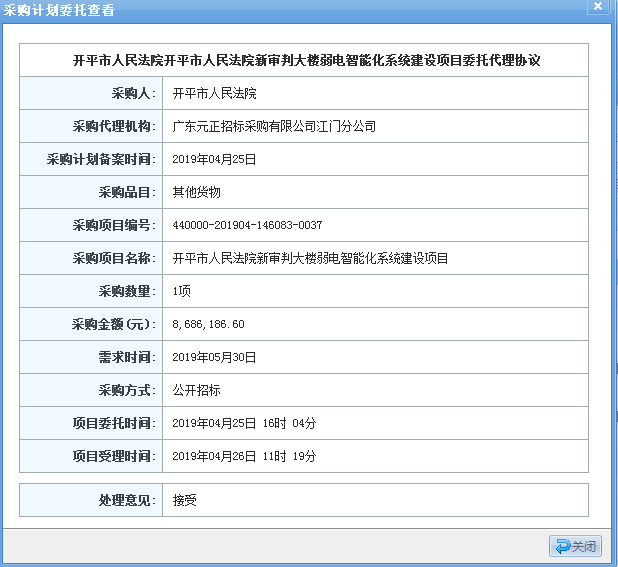Click the 采购代理机构 label
This screenshot has height=567, width=618.
114,126
